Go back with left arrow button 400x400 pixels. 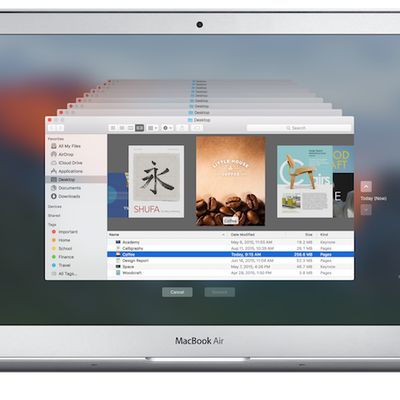pyautogui.click(x=52, y=128)
